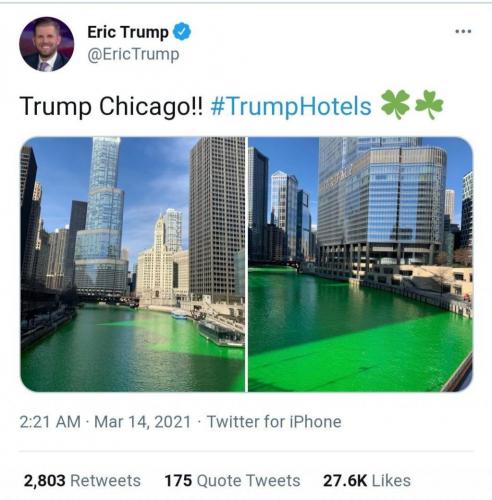
Task: View right photo of bright green river
Action: click(x=360, y=264)
